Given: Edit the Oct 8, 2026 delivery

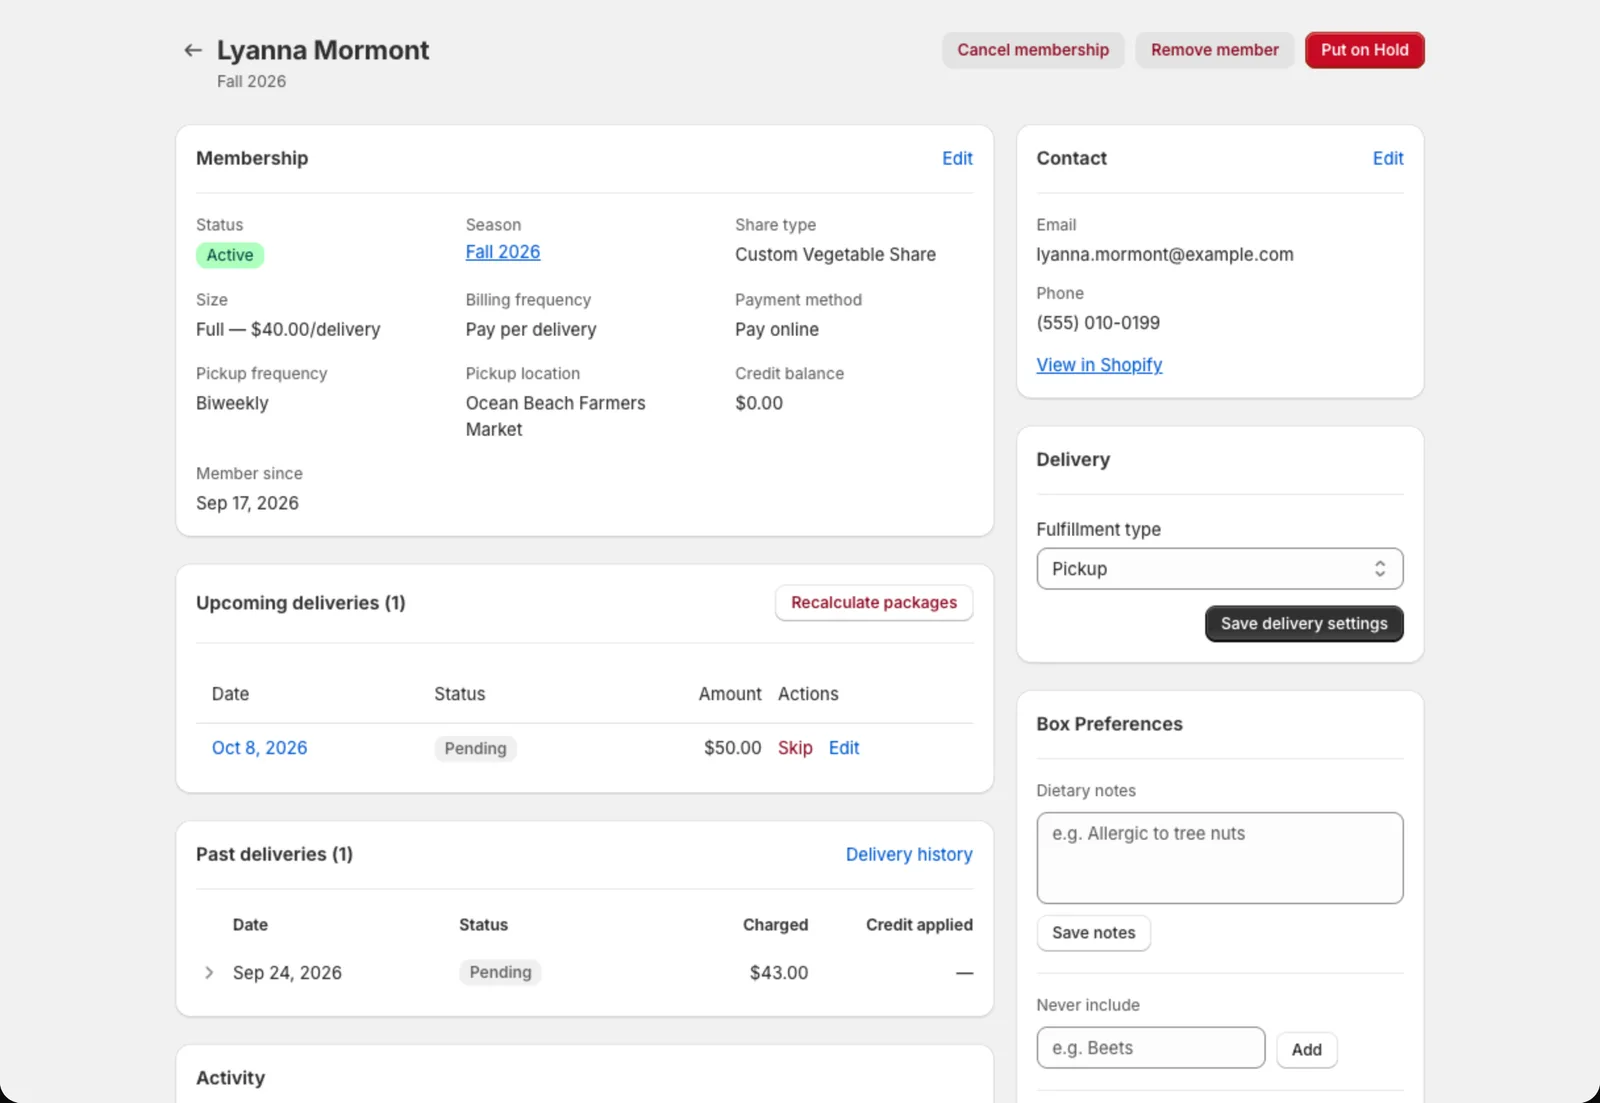Looking at the screenshot, I should (x=844, y=748).
